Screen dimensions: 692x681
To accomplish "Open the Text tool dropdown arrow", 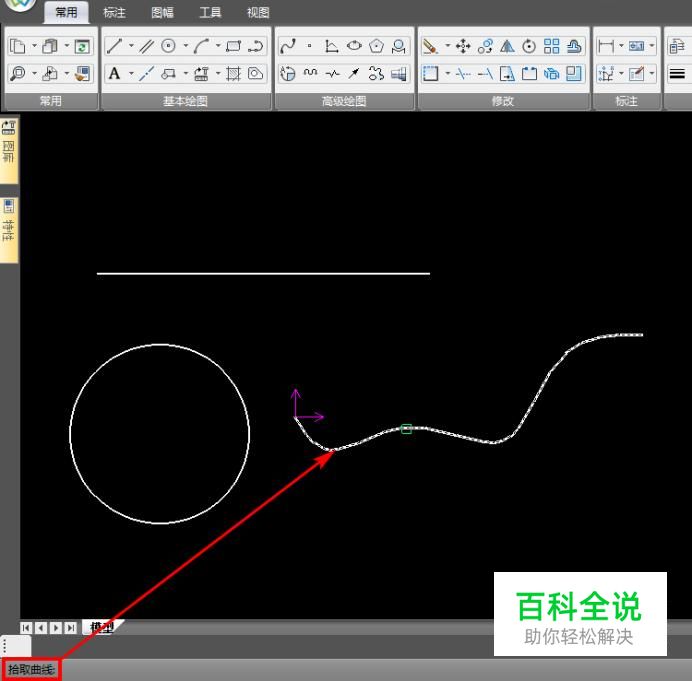I will click(131, 73).
